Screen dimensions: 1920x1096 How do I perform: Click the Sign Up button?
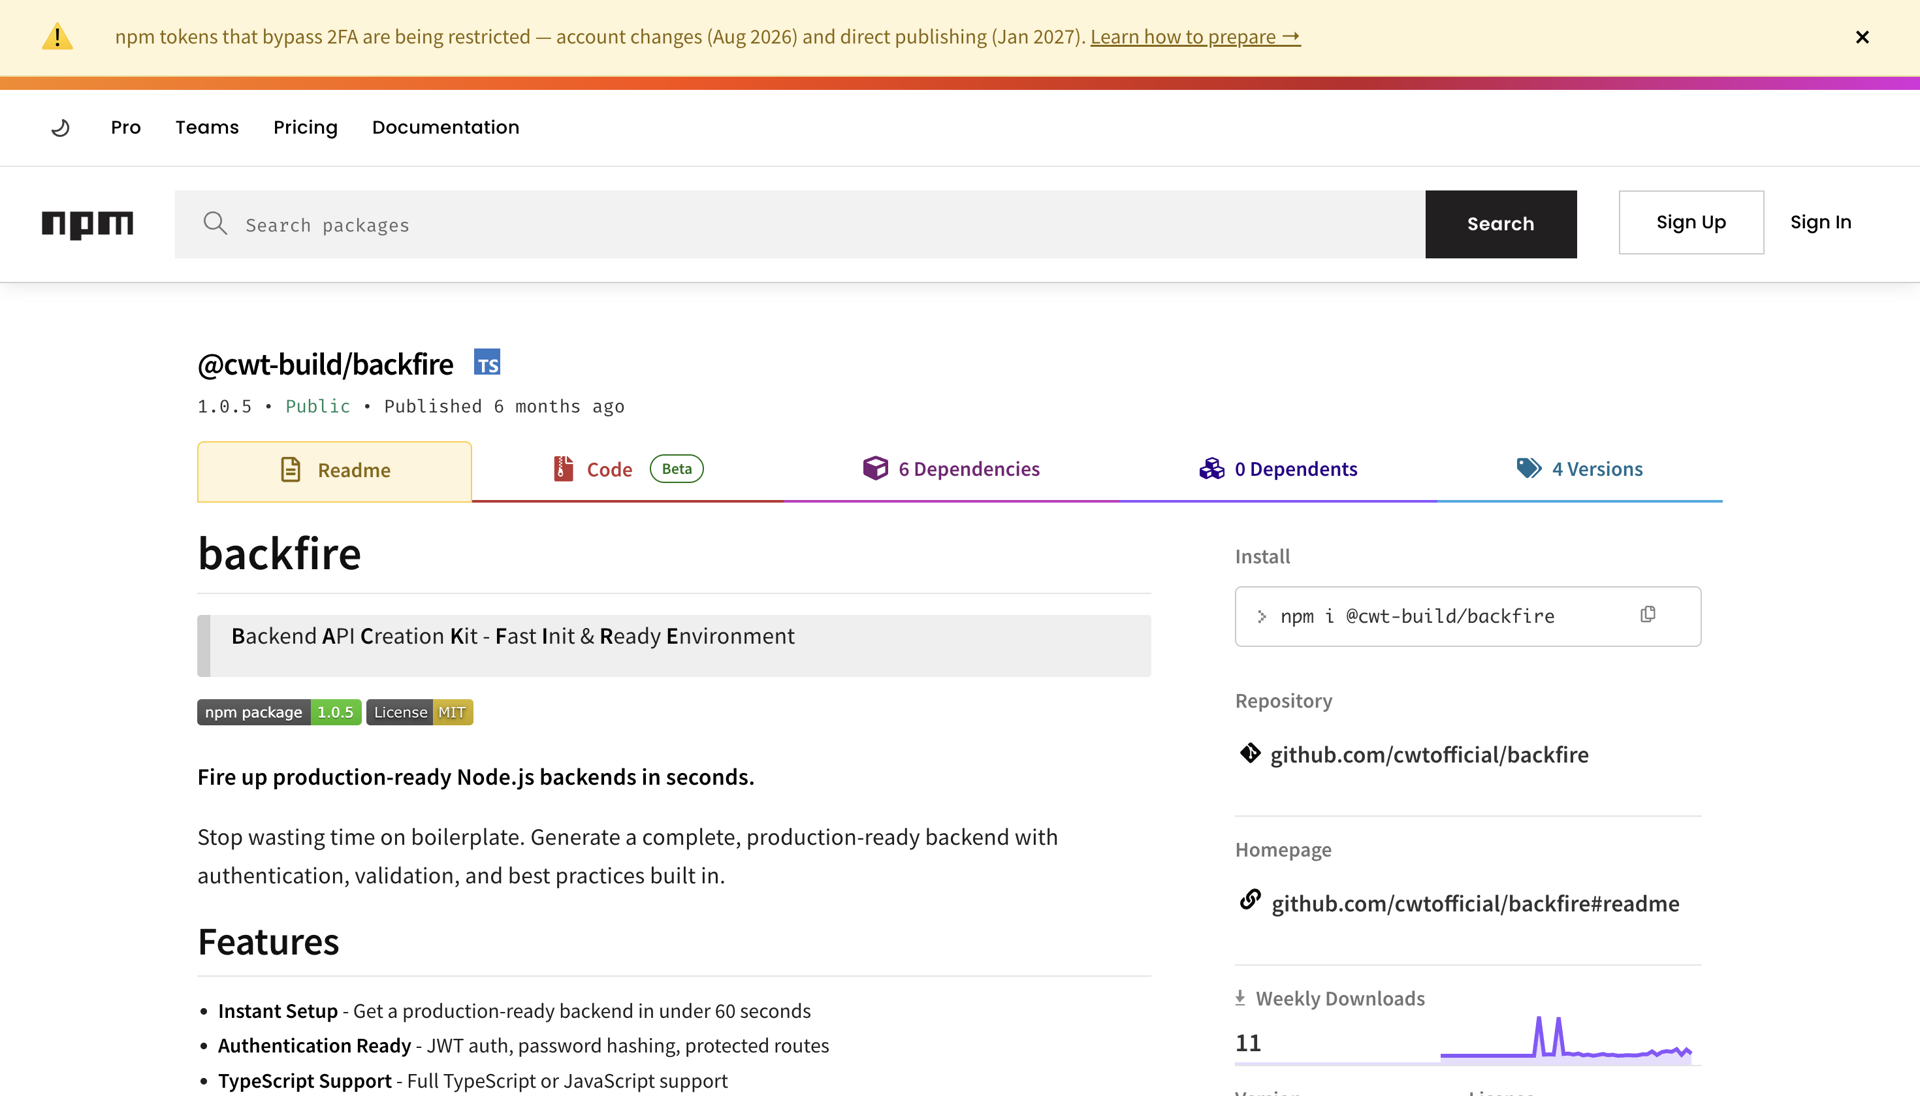pyautogui.click(x=1691, y=222)
